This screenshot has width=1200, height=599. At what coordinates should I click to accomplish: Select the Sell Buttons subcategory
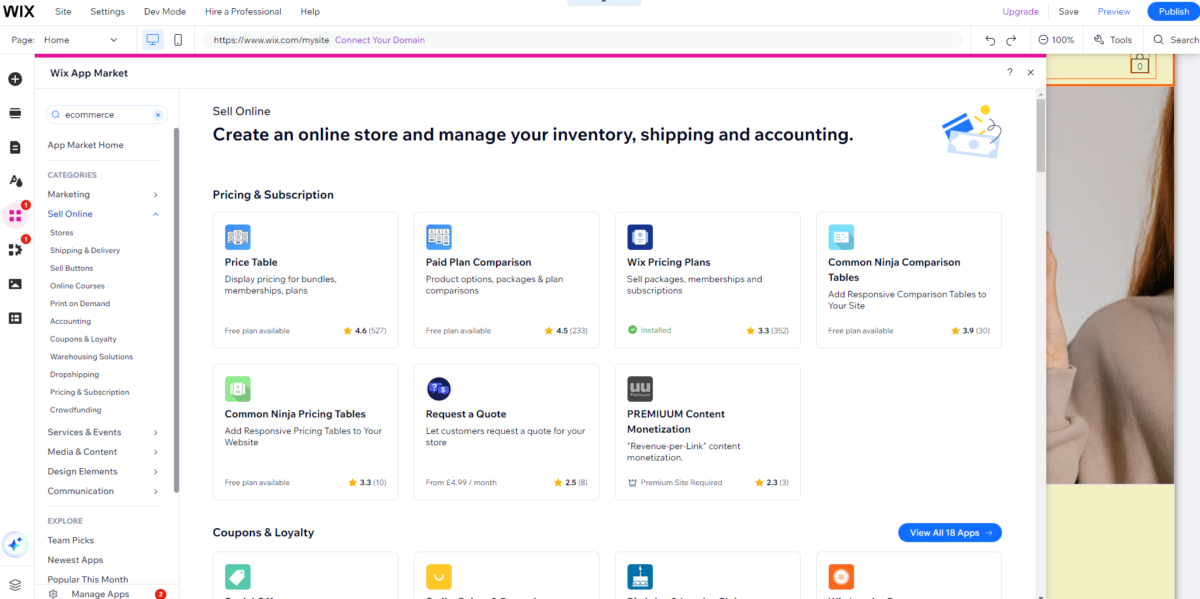point(72,268)
